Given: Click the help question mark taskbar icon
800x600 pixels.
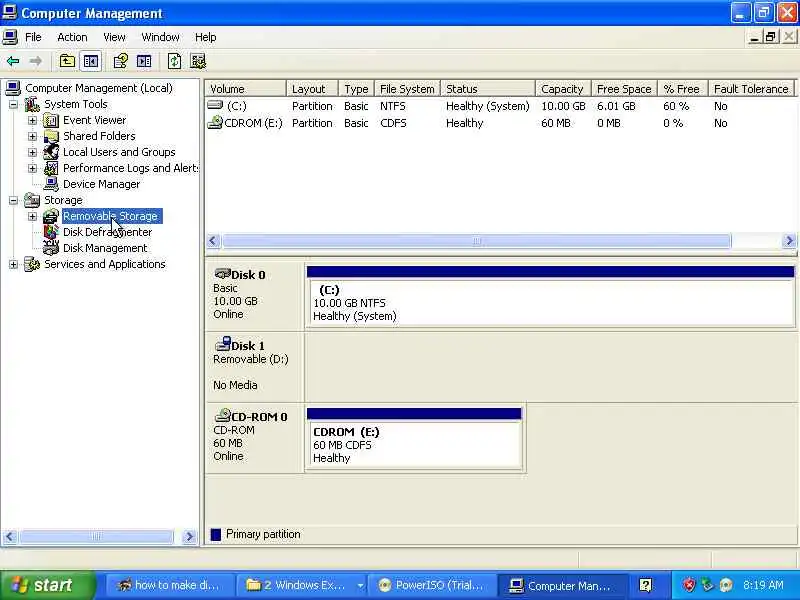Looking at the screenshot, I should [x=645, y=585].
